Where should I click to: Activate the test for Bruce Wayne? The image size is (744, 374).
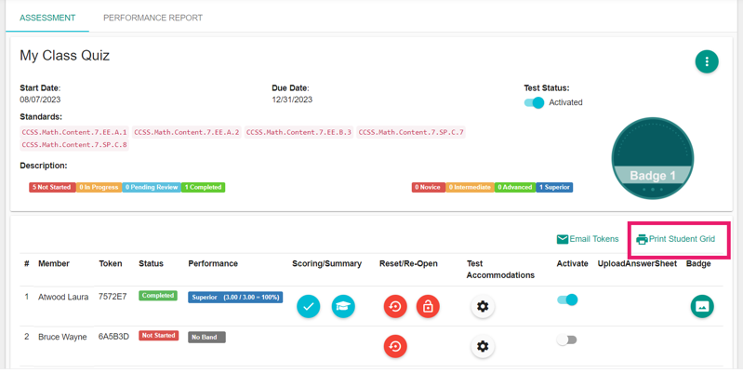pos(567,340)
